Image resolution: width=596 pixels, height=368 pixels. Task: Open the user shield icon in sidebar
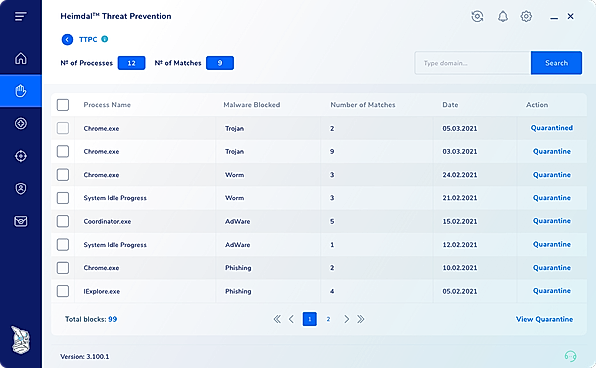pyautogui.click(x=21, y=188)
